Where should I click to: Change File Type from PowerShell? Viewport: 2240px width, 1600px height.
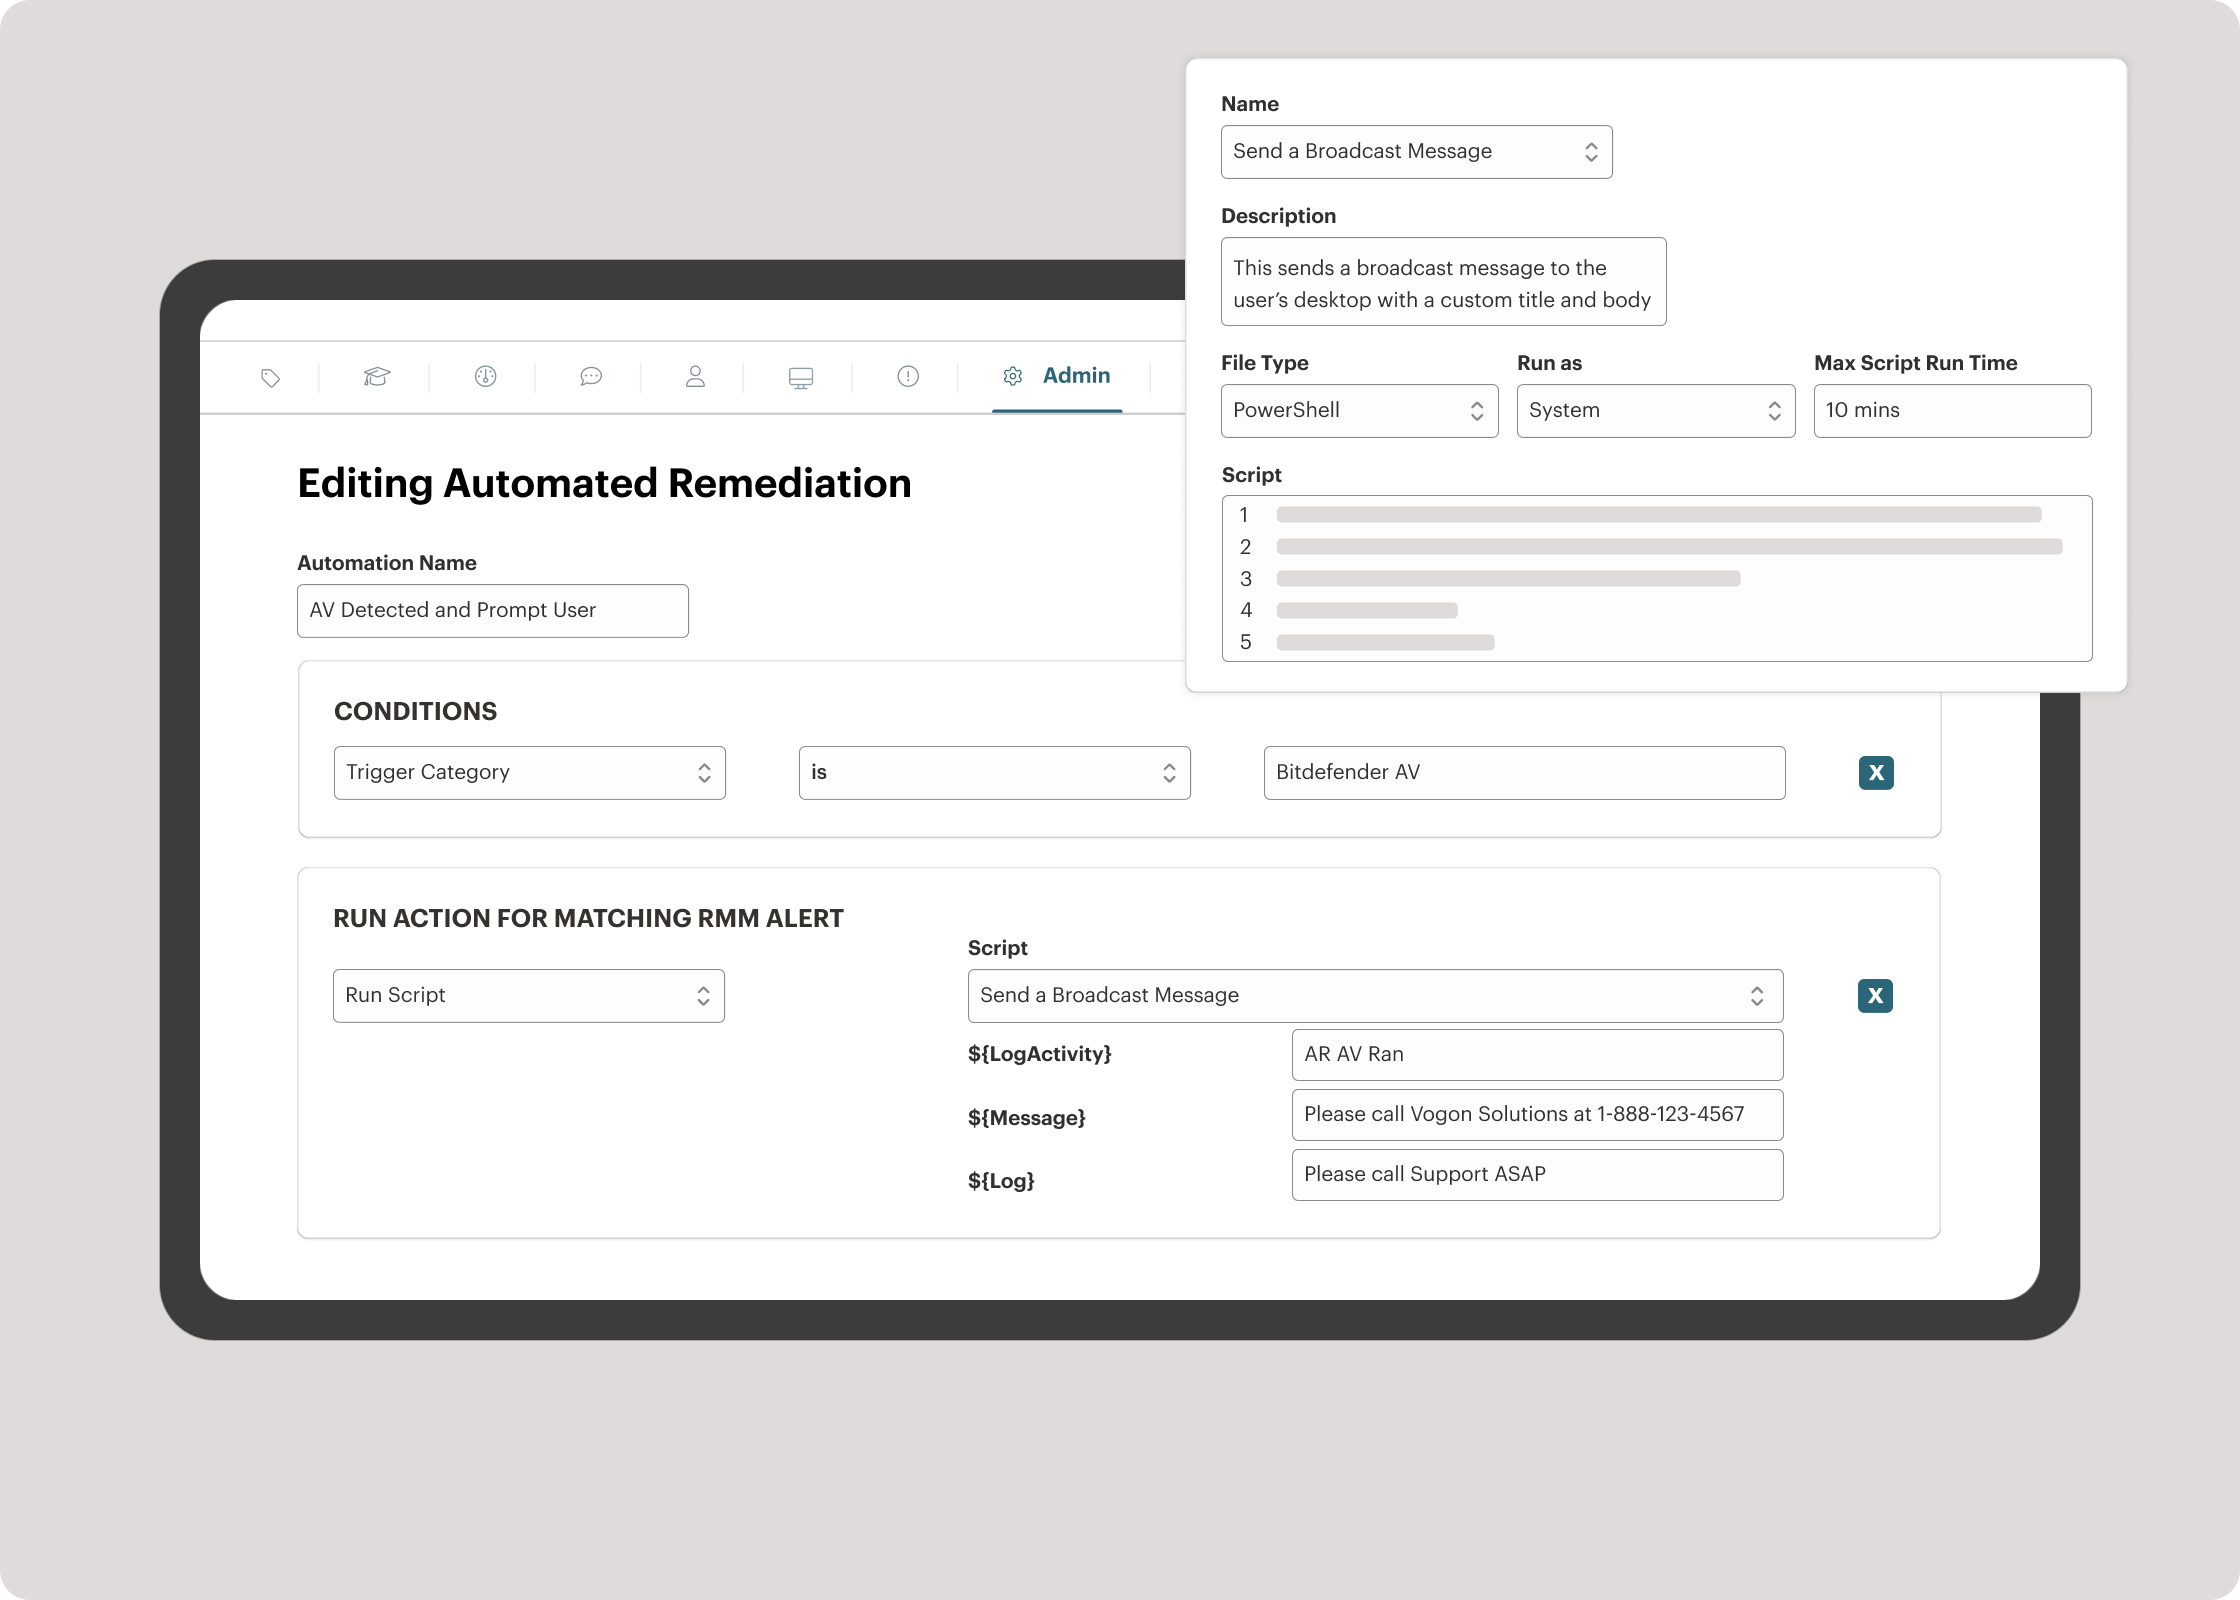tap(1359, 410)
